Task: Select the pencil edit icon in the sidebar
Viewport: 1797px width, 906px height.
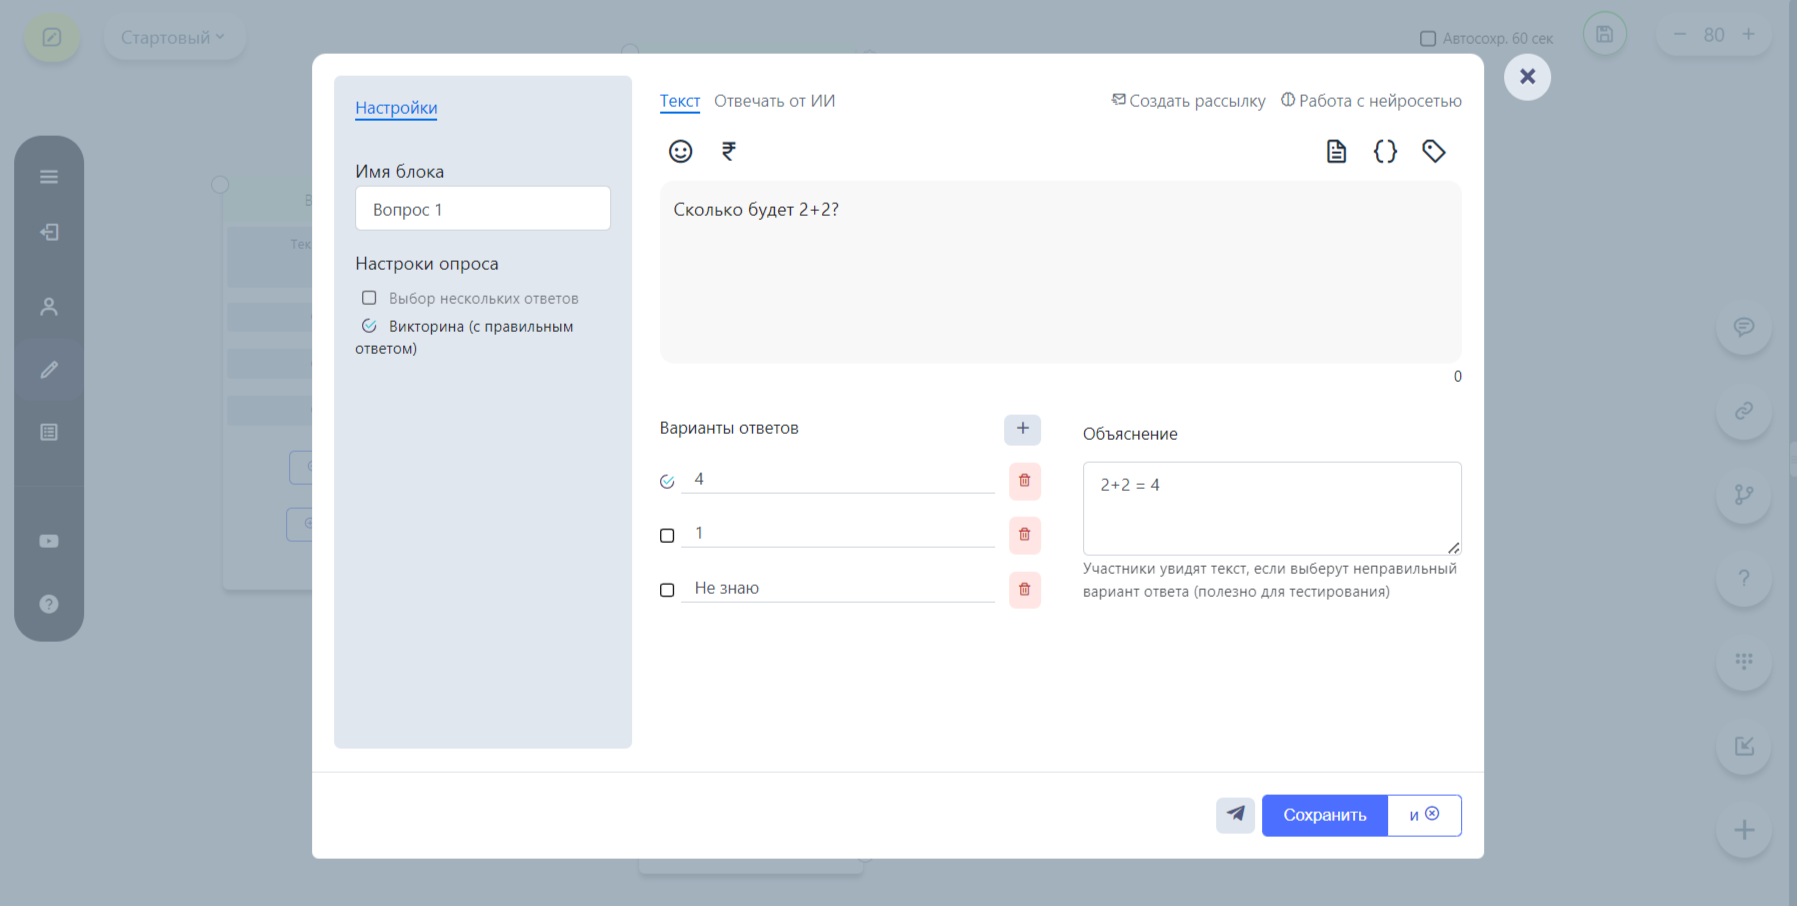Action: point(49,370)
